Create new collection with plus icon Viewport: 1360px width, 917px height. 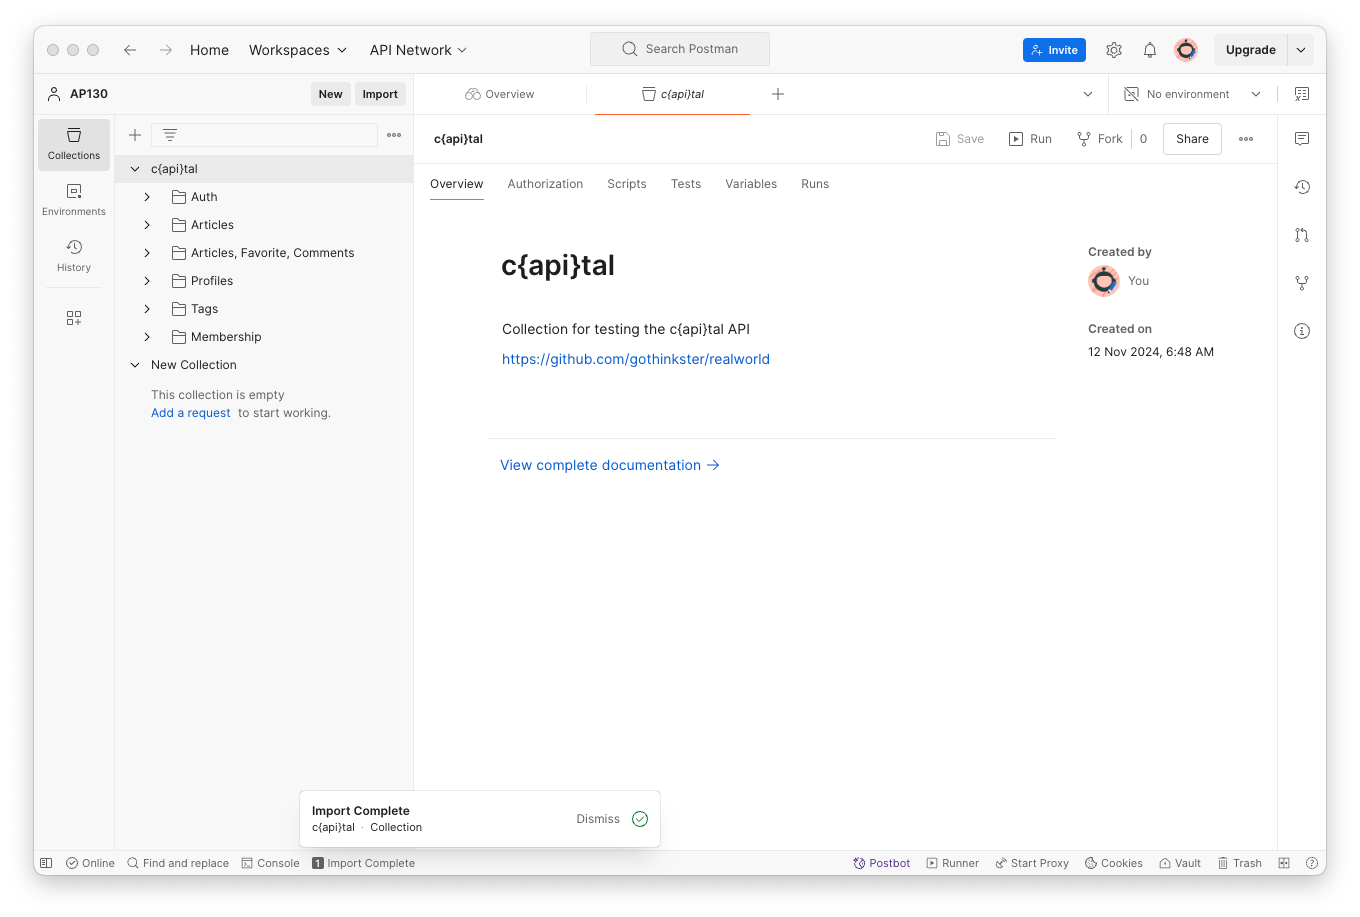[135, 135]
